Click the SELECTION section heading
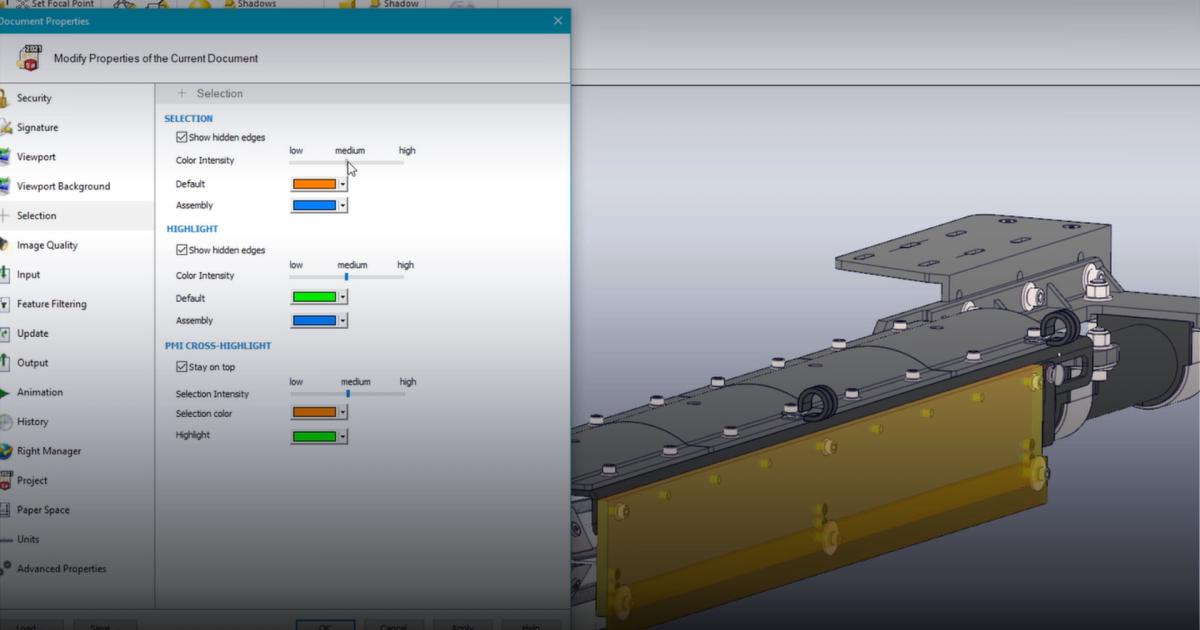 188,119
